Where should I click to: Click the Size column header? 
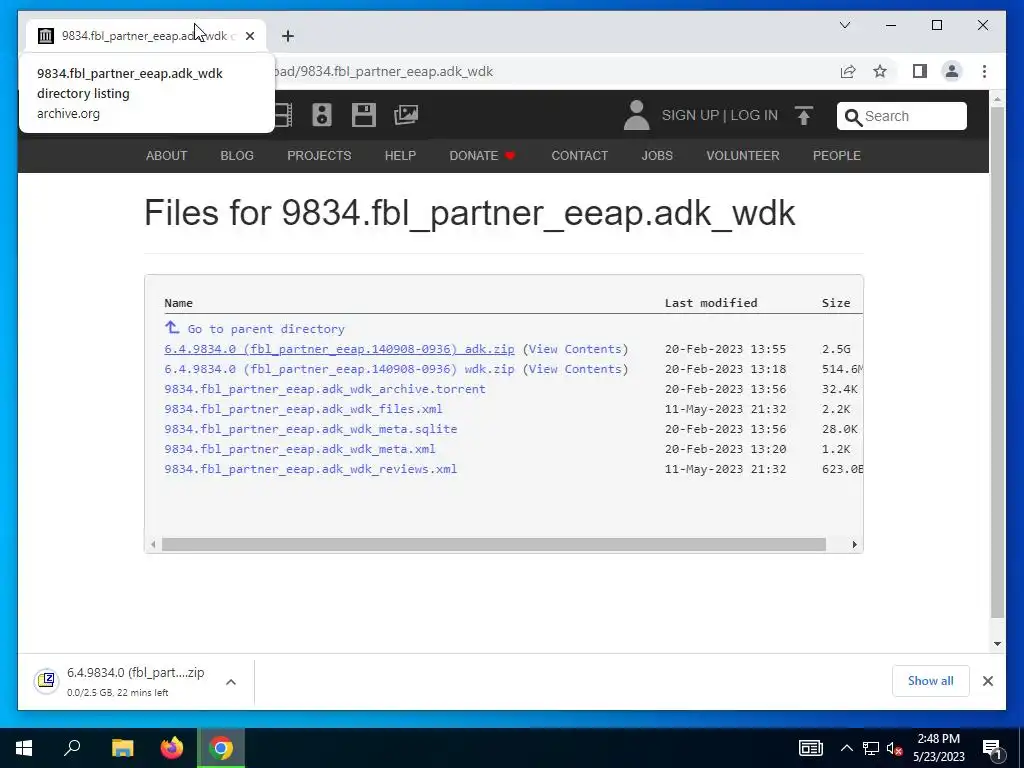point(836,303)
